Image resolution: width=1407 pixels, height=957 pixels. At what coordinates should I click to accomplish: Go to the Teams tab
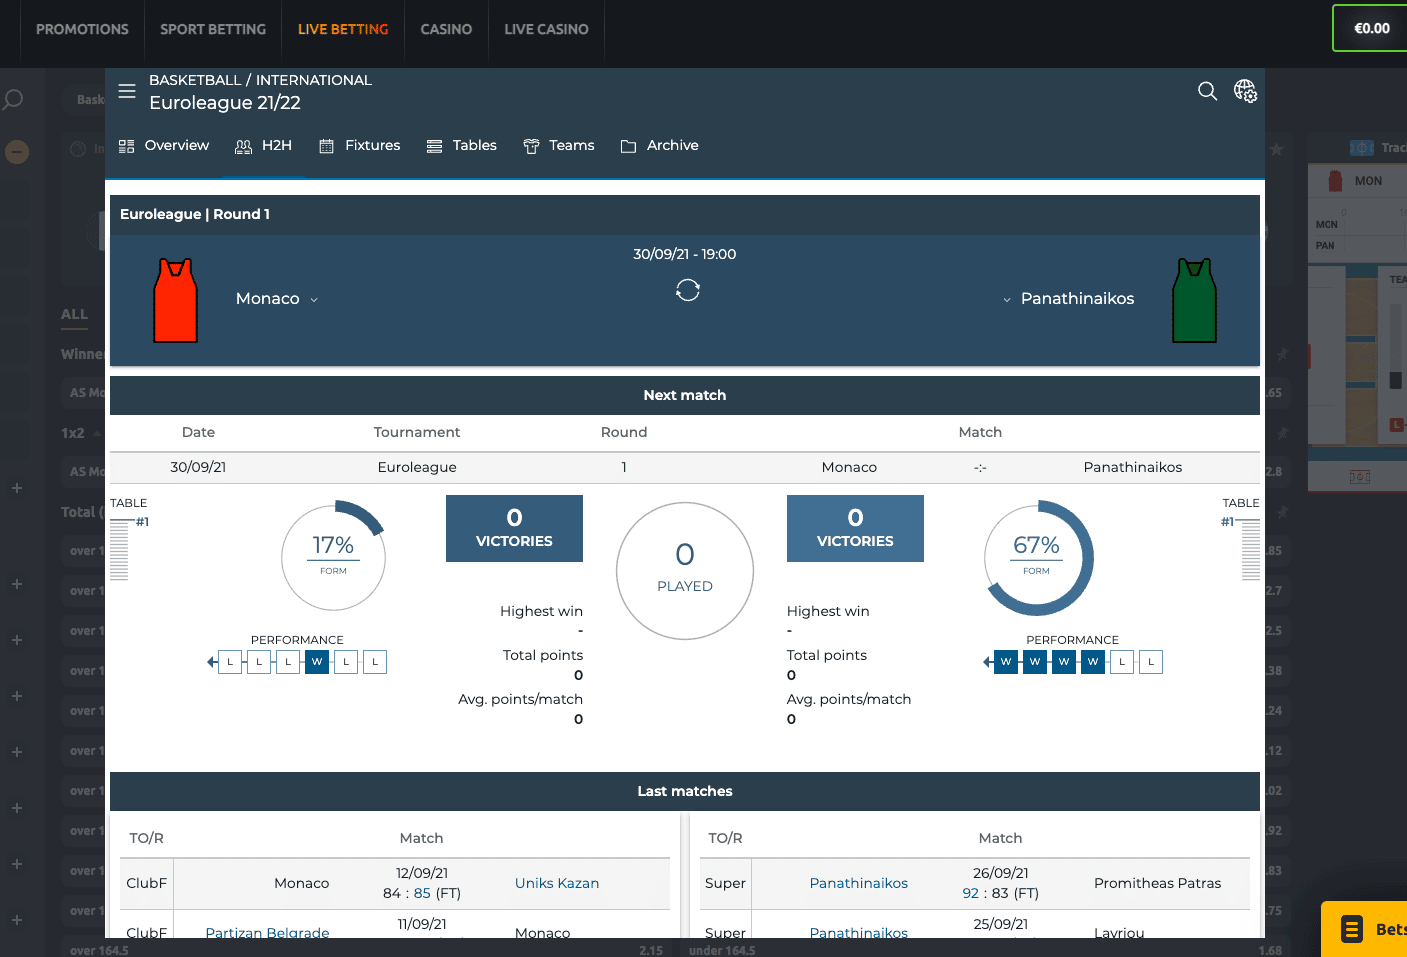(x=559, y=146)
